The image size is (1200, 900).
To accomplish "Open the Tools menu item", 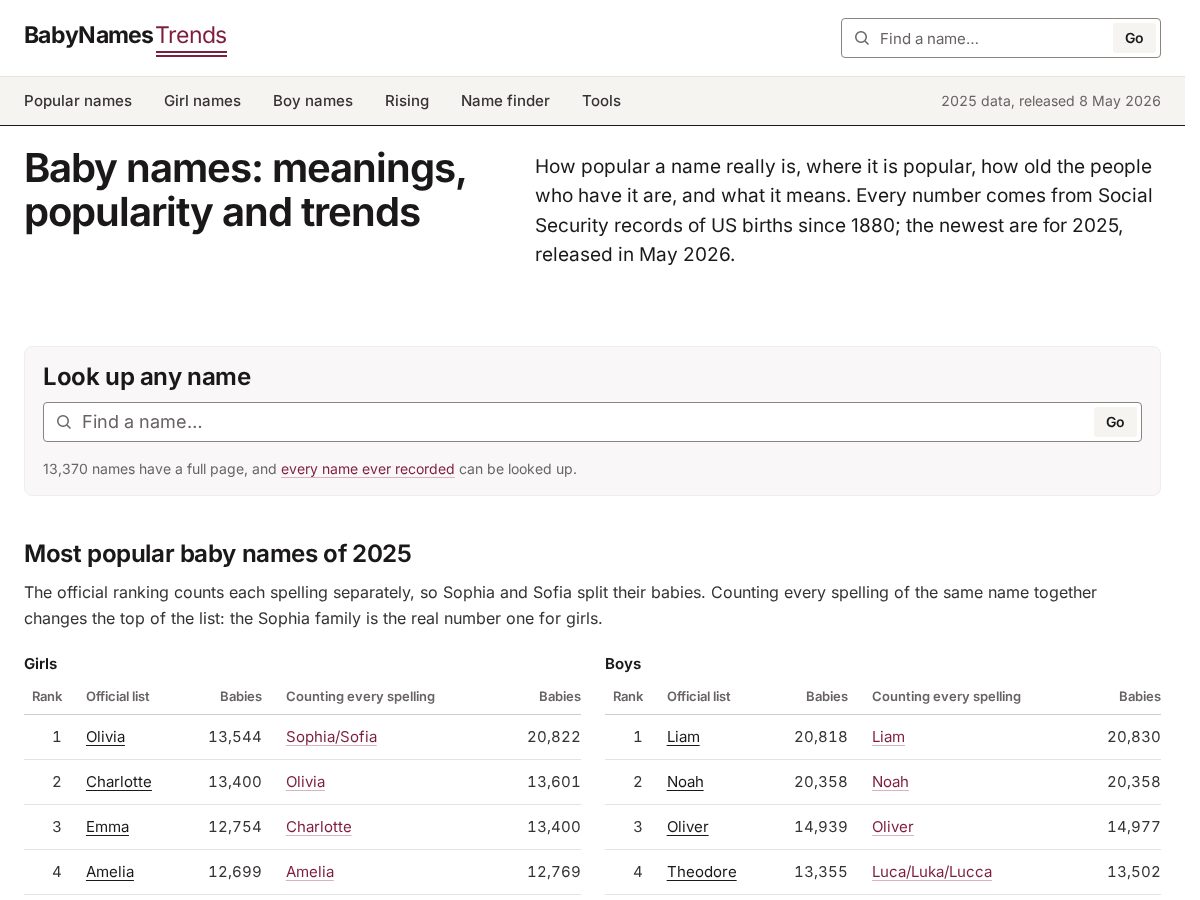I will point(601,101).
